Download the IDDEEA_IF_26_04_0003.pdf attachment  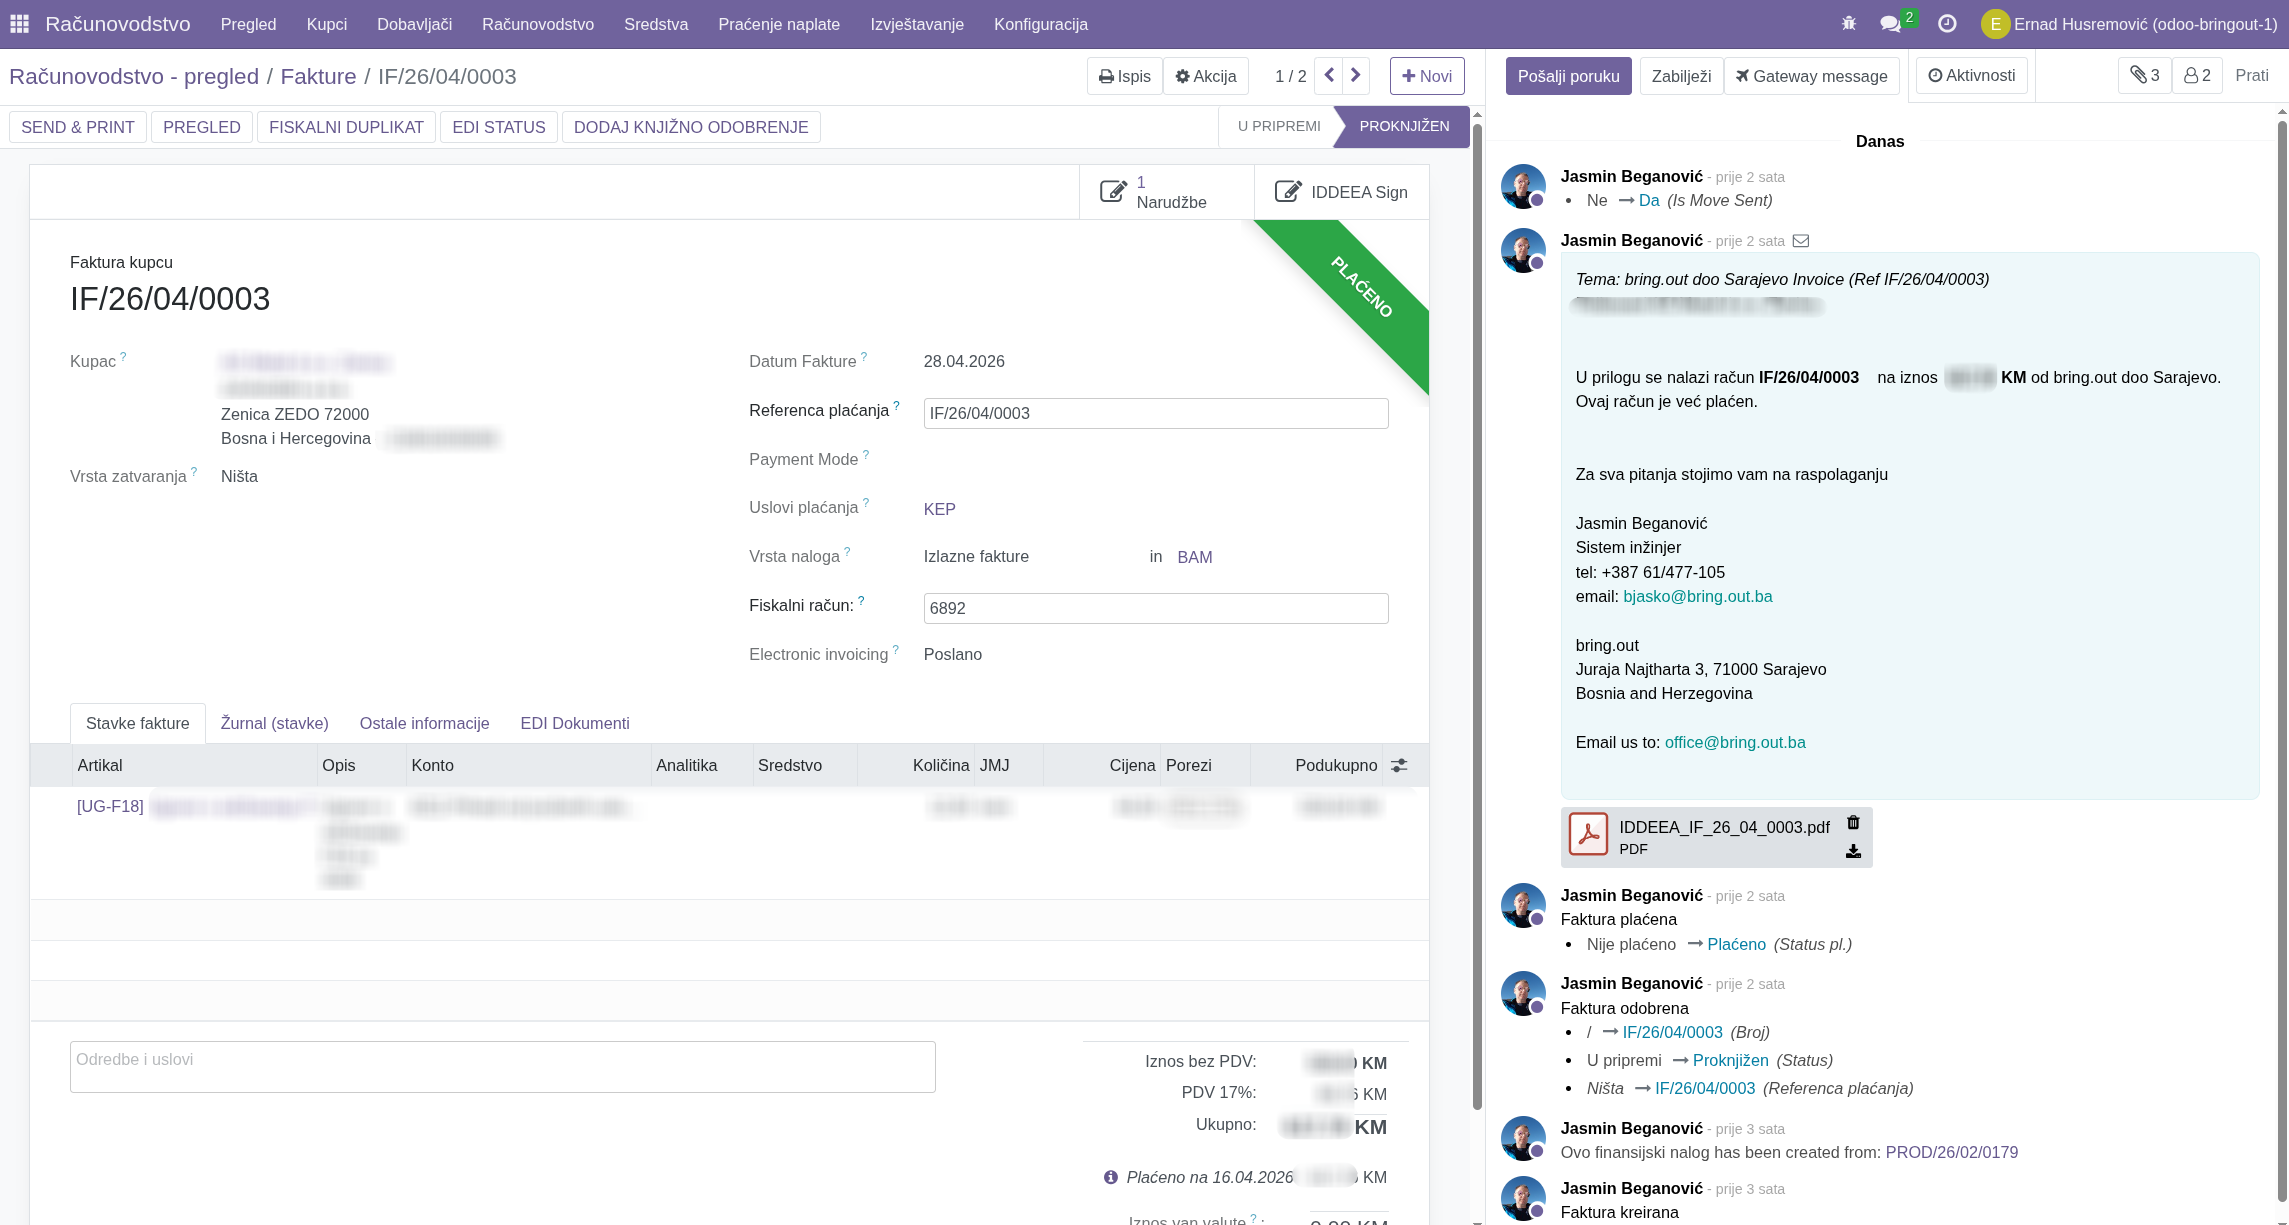point(1853,851)
